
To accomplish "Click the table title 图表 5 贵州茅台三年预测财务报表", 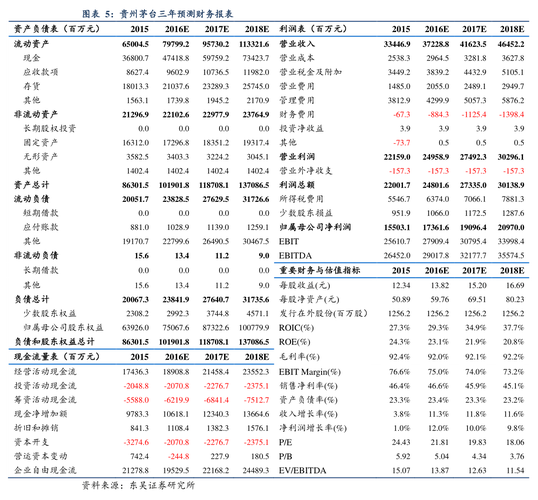I will (x=157, y=14).
